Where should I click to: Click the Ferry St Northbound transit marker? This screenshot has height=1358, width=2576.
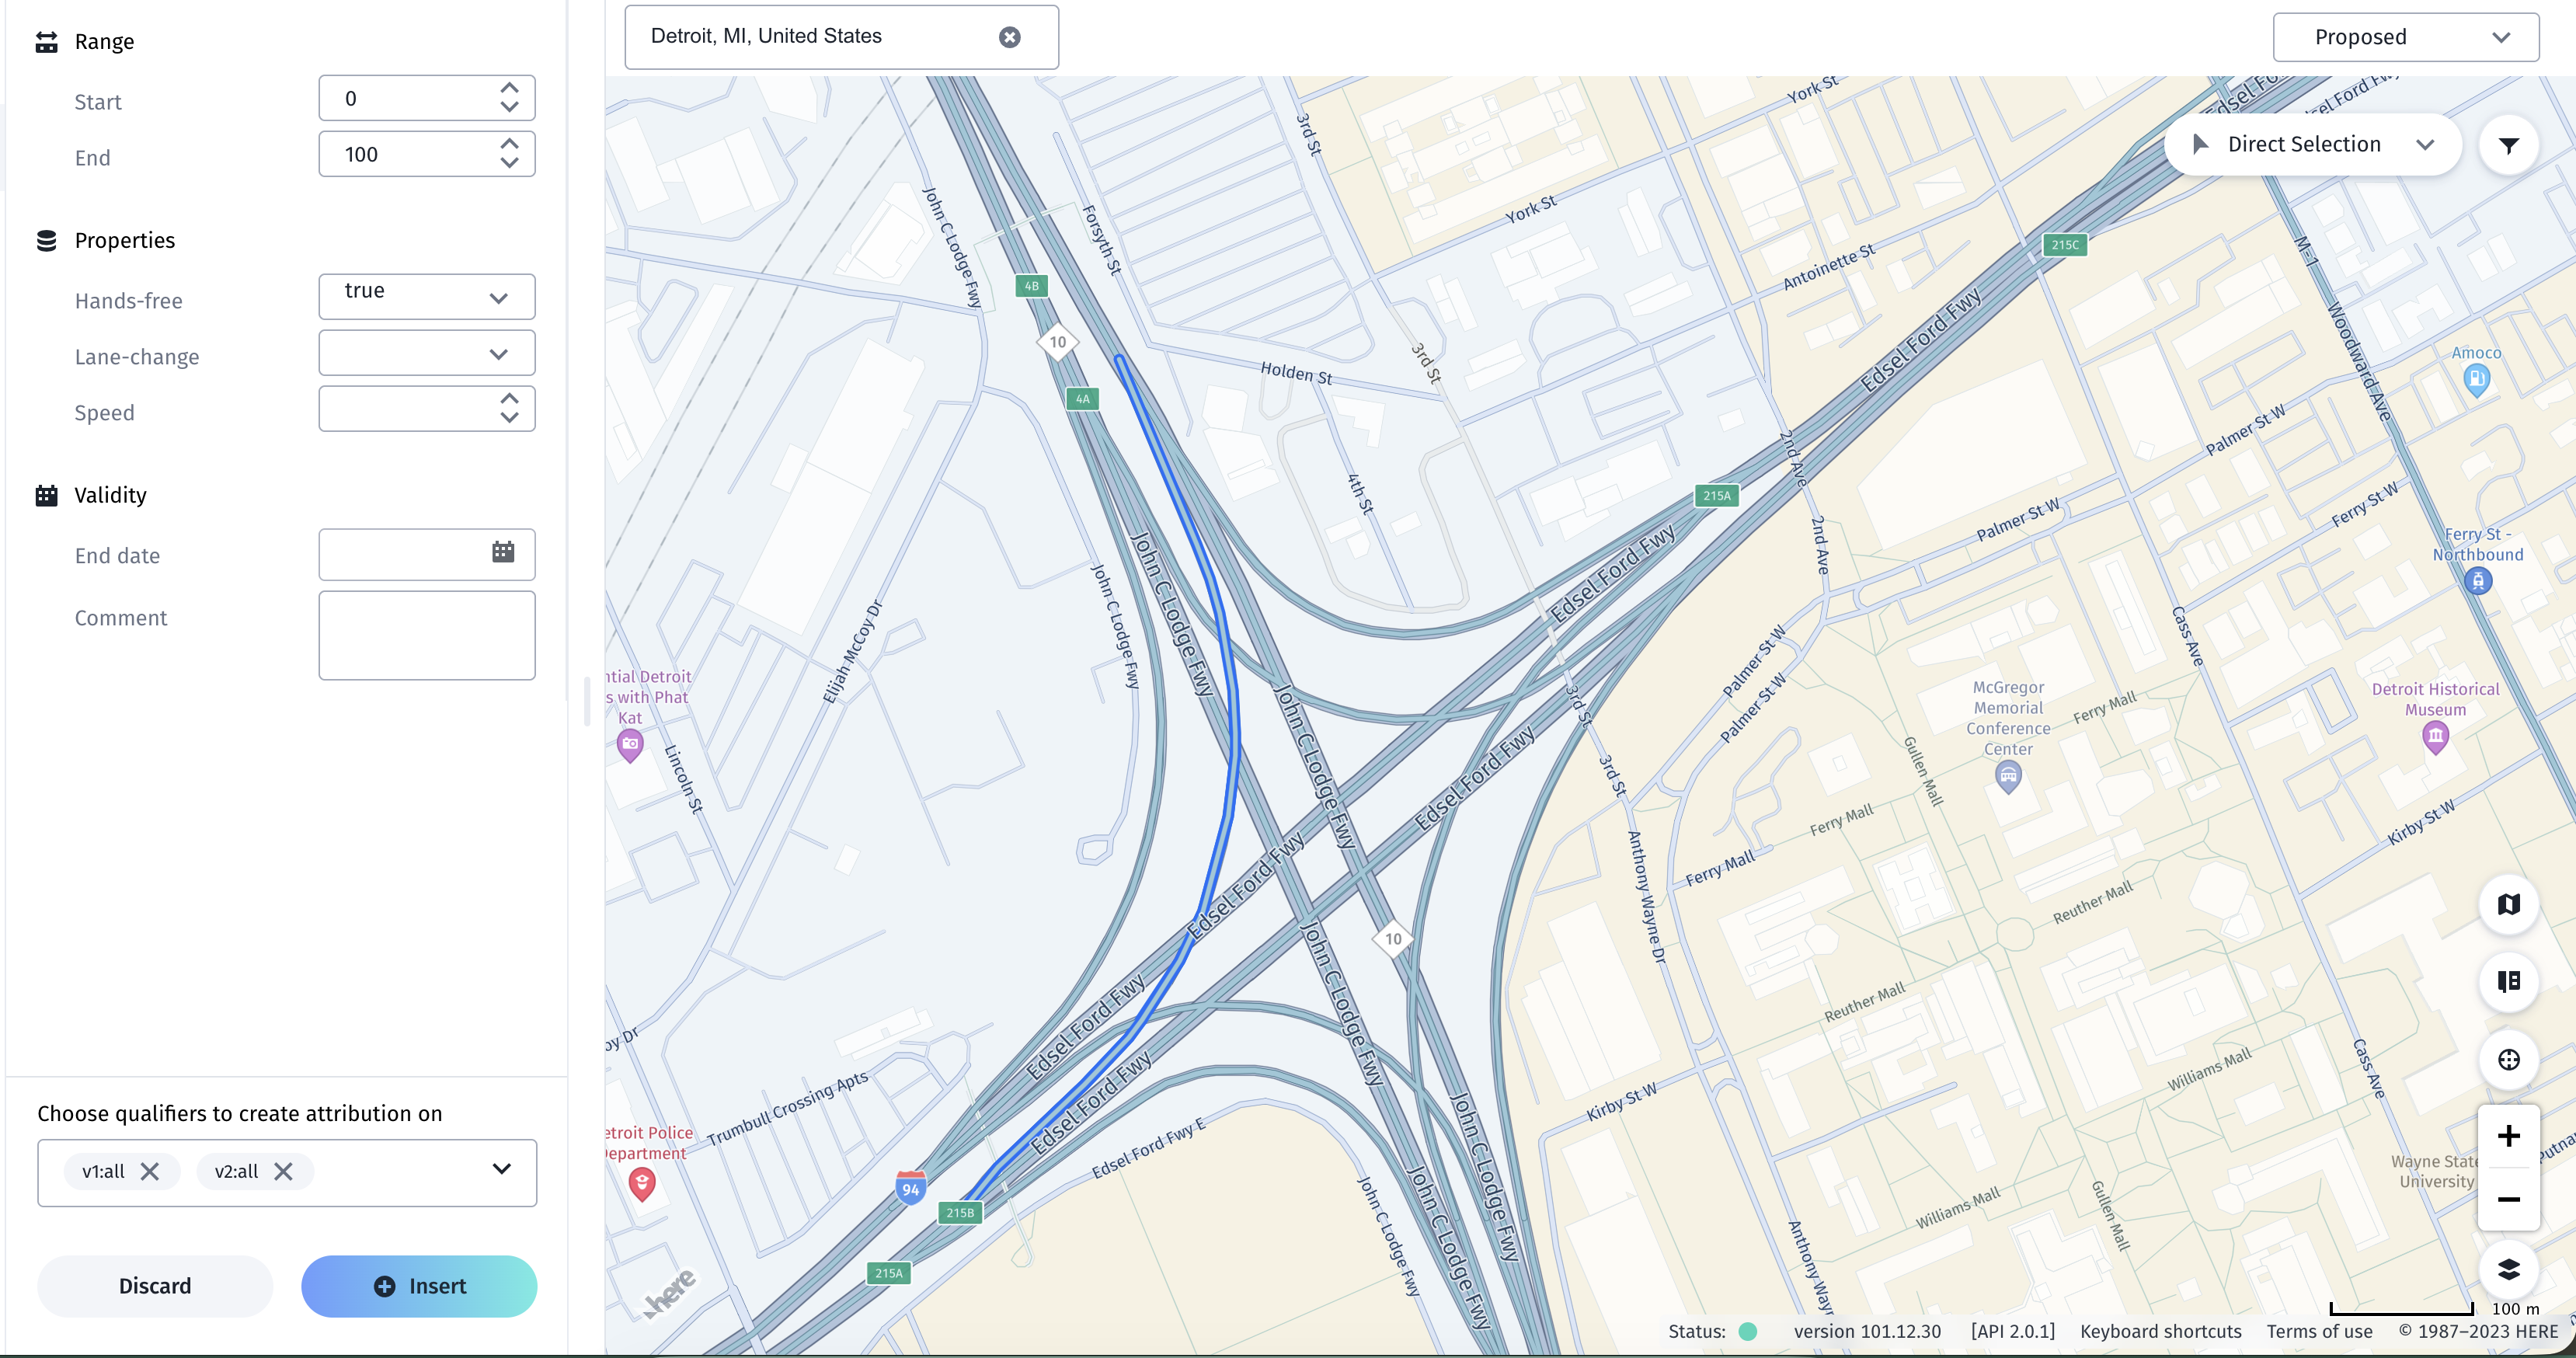2477,580
